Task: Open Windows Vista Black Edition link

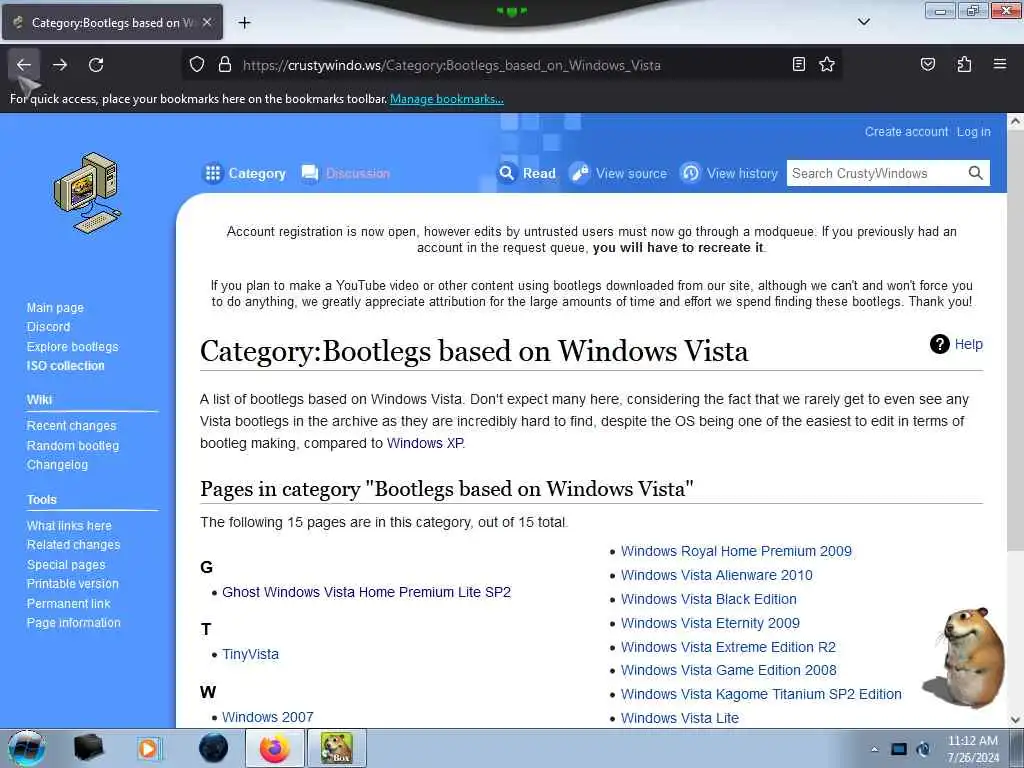Action: pos(709,599)
